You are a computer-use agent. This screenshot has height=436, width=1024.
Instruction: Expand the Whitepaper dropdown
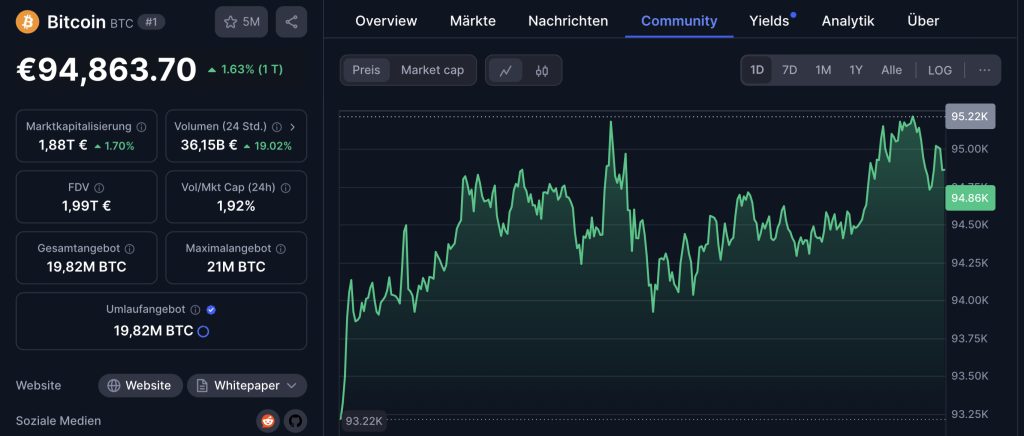pyautogui.click(x=247, y=386)
